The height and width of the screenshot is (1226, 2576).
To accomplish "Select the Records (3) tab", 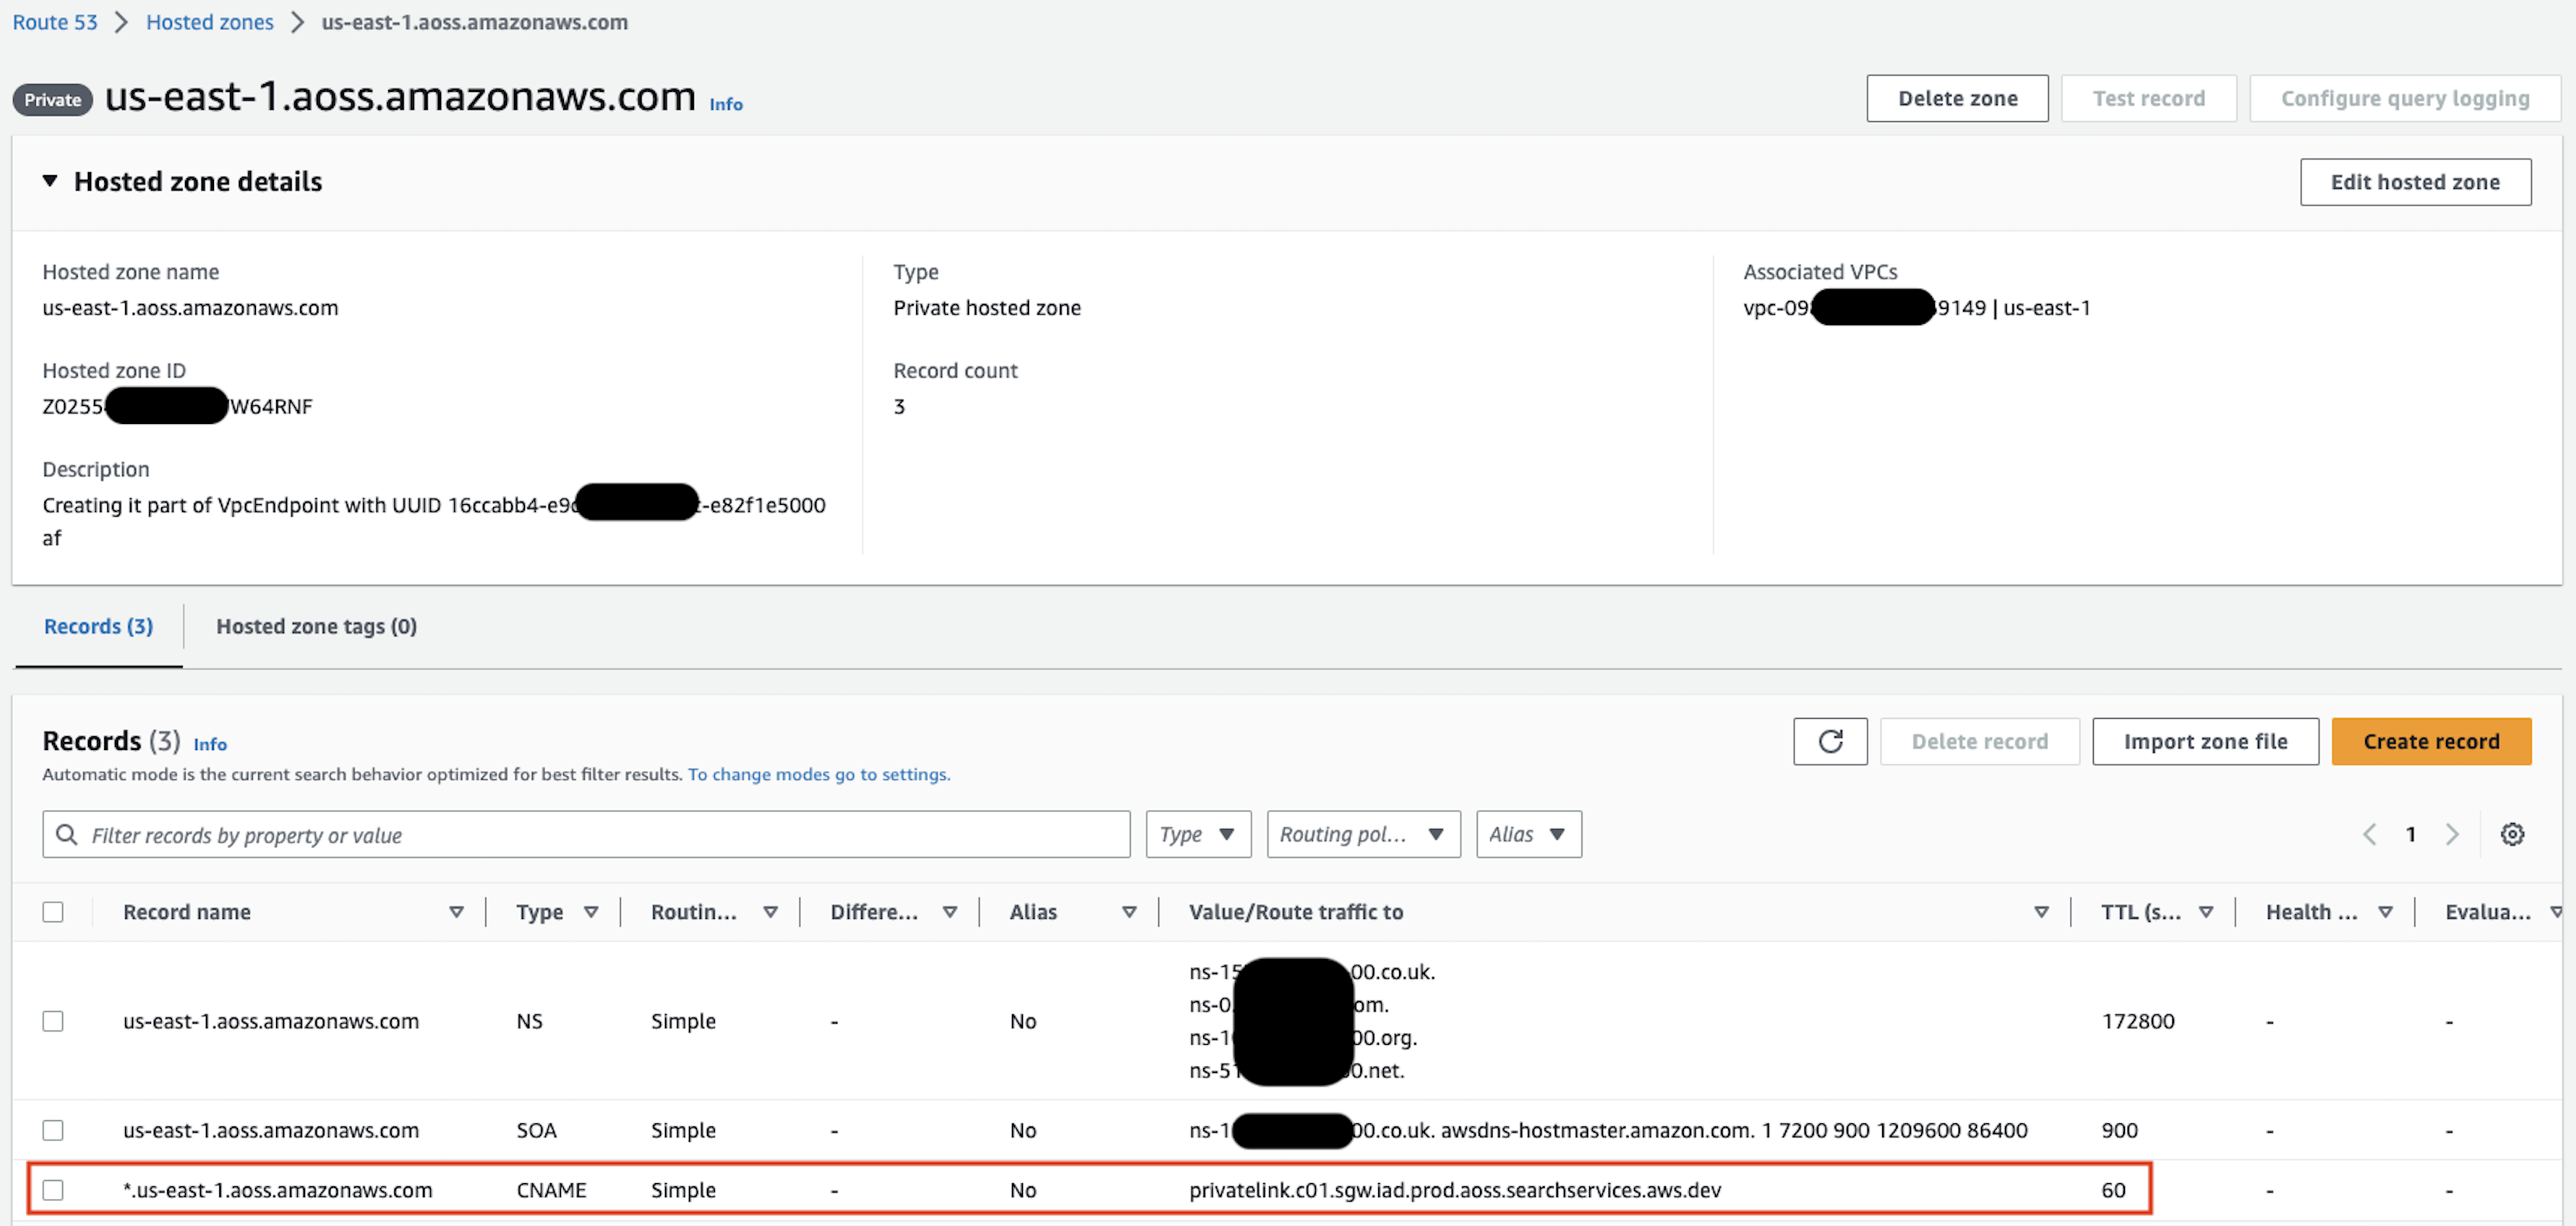I will pyautogui.click(x=98, y=626).
